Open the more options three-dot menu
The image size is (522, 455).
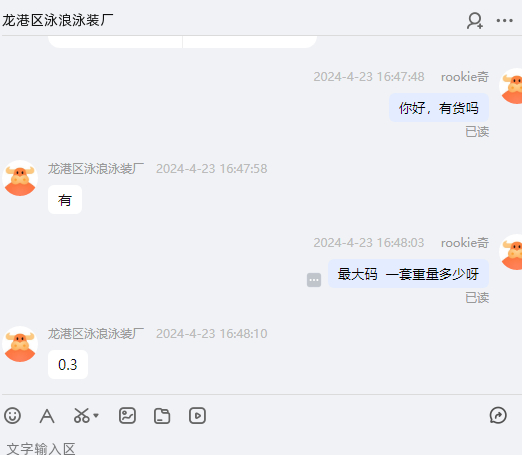(x=504, y=21)
